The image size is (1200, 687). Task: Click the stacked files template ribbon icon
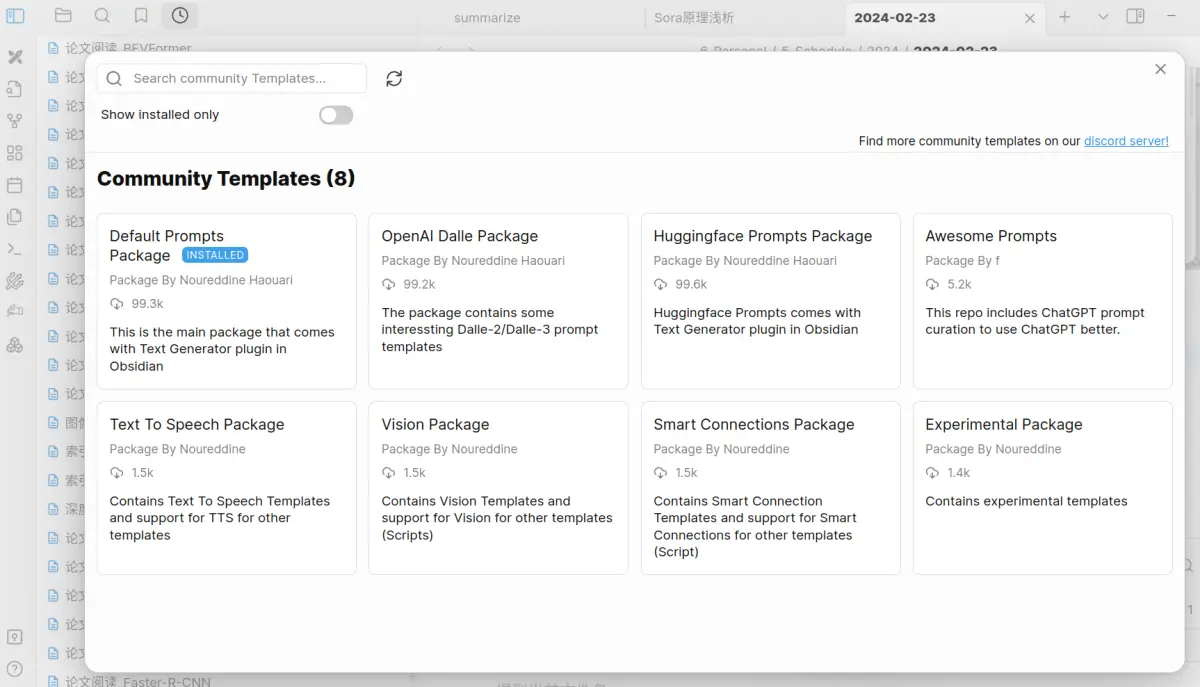[x=15, y=217]
